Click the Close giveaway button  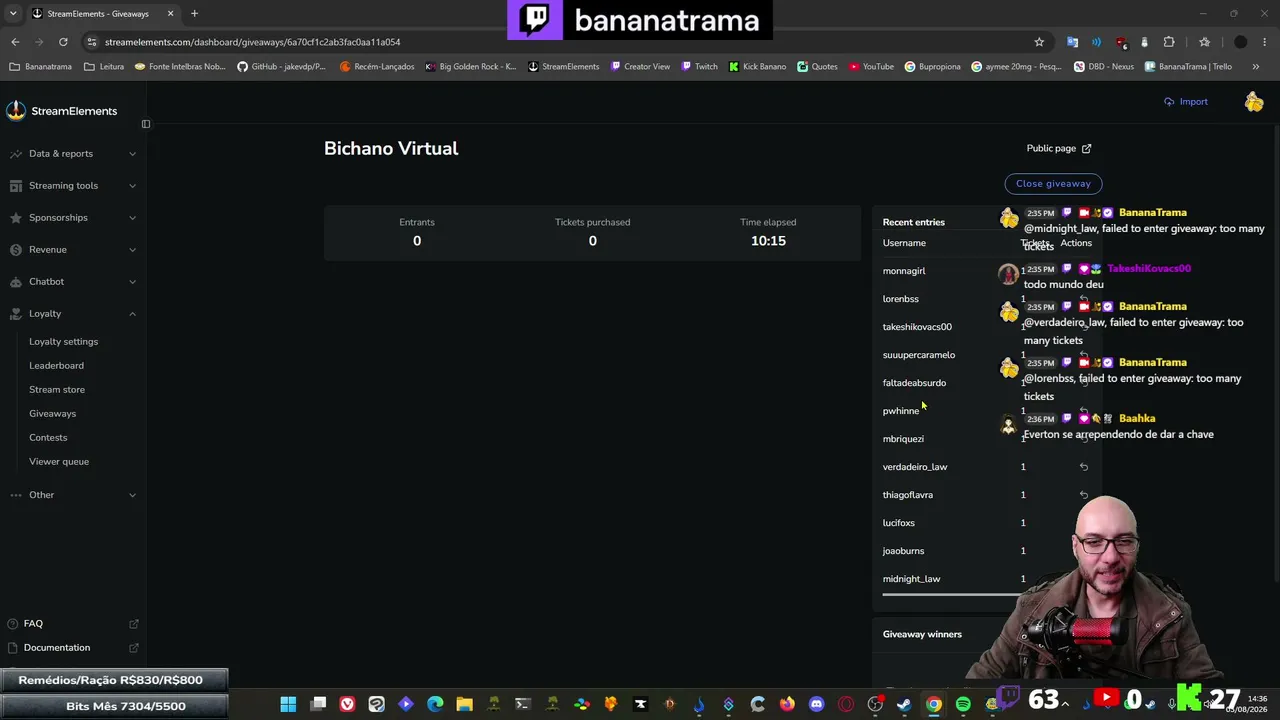1053,184
